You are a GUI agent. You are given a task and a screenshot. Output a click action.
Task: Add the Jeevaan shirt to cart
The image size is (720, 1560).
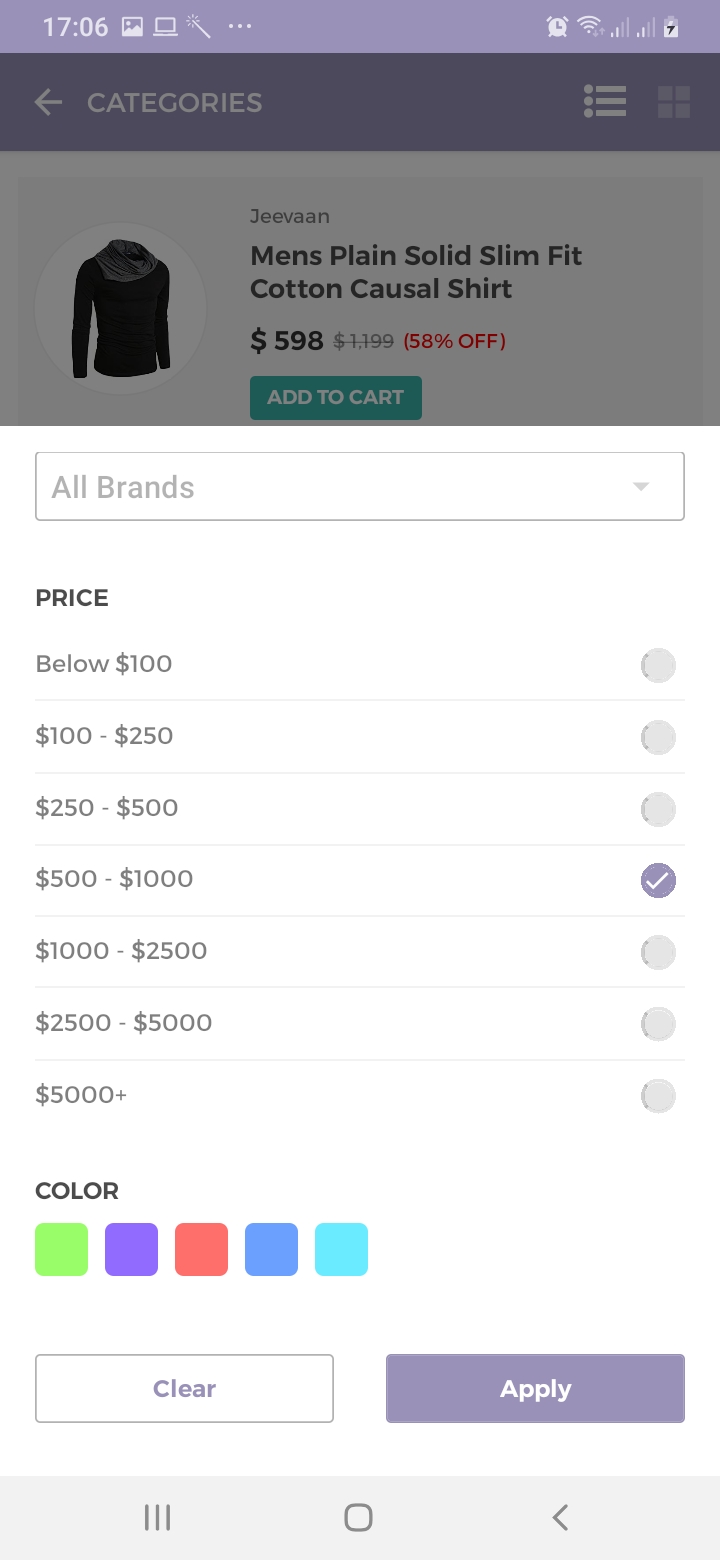point(335,398)
